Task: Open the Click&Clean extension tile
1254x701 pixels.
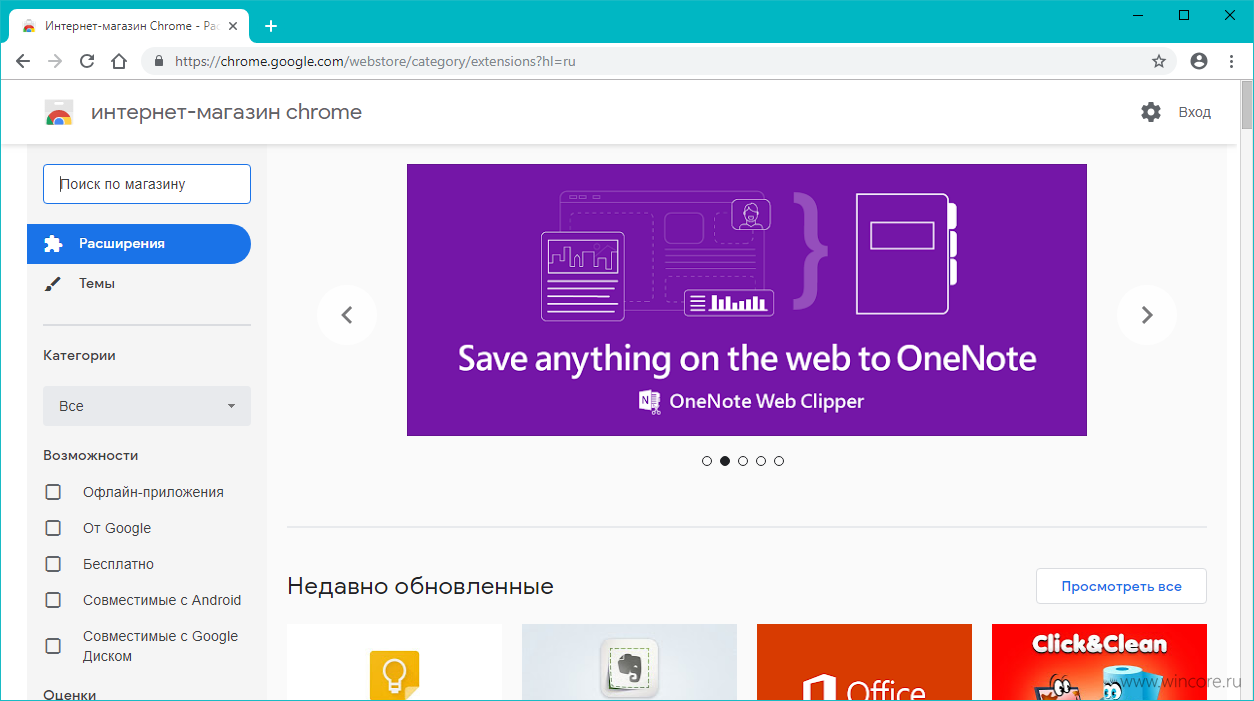Action: point(1099,662)
